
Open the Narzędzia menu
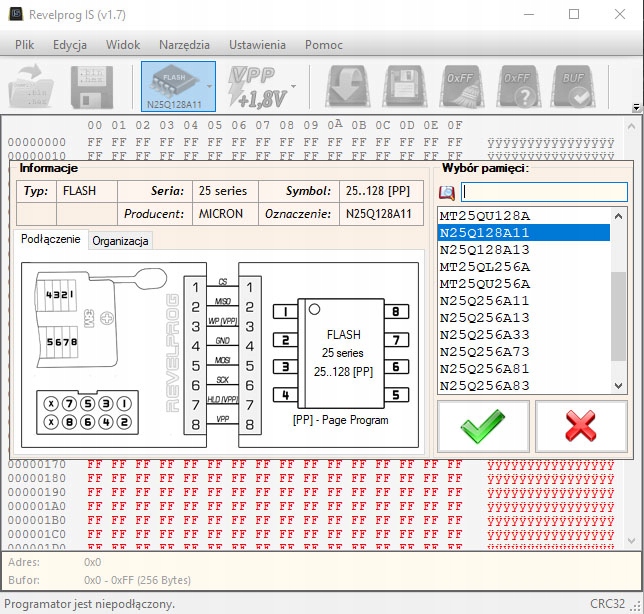click(184, 45)
